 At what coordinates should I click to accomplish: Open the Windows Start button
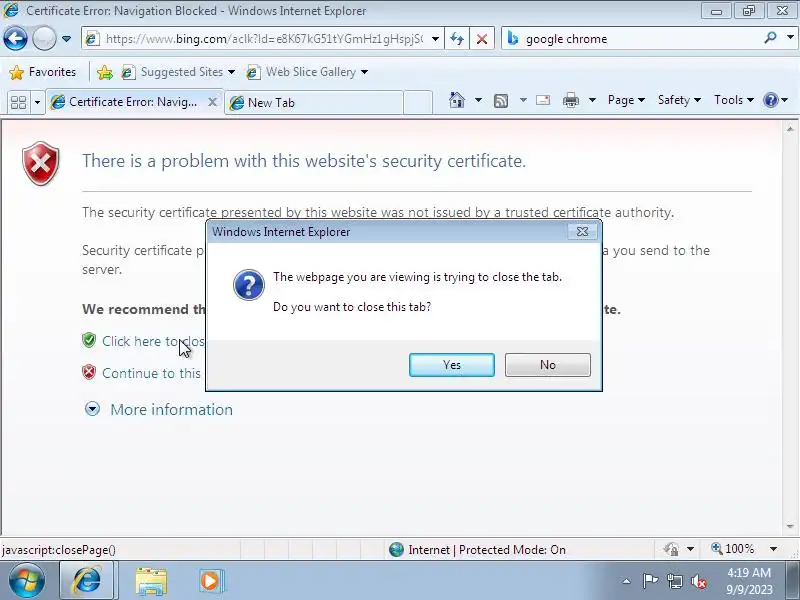click(27, 581)
